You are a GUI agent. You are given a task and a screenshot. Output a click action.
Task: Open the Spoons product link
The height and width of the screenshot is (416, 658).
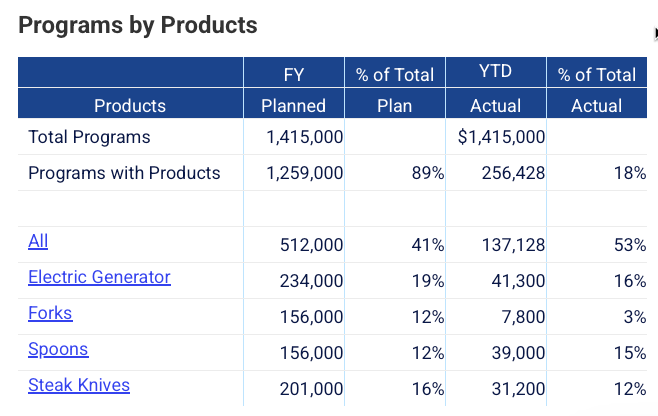click(58, 350)
